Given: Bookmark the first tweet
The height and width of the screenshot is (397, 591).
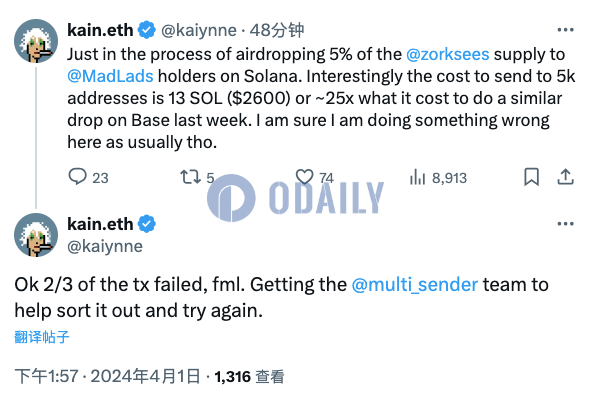Looking at the screenshot, I should click(x=531, y=177).
